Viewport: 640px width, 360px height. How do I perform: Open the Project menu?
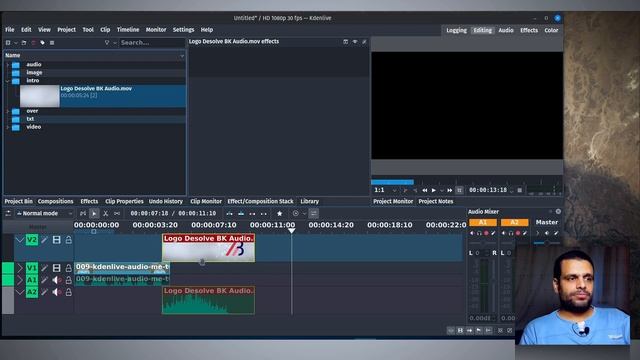coord(67,30)
